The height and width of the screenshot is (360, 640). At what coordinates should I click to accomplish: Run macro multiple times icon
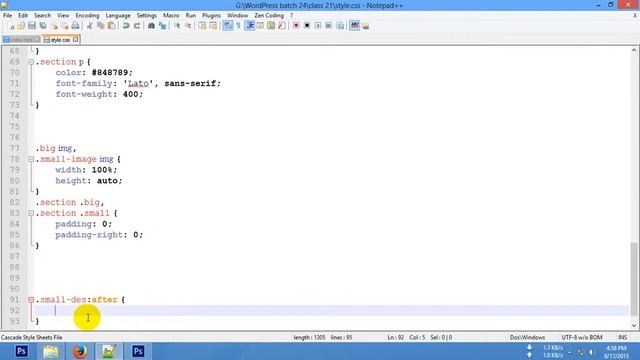point(329,26)
